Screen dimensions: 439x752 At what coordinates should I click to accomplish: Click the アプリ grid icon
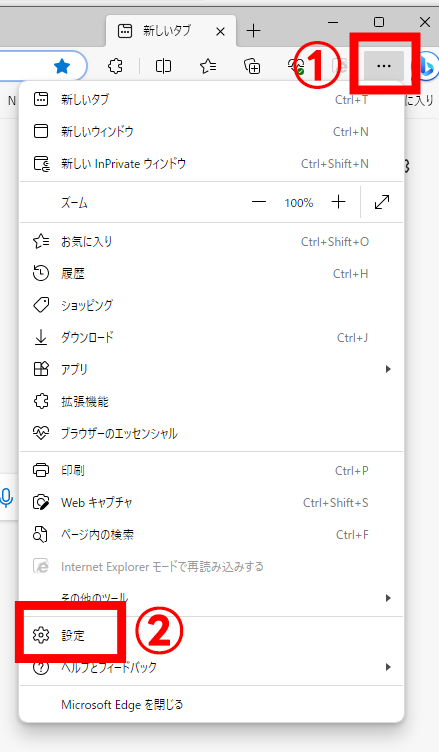coord(41,369)
